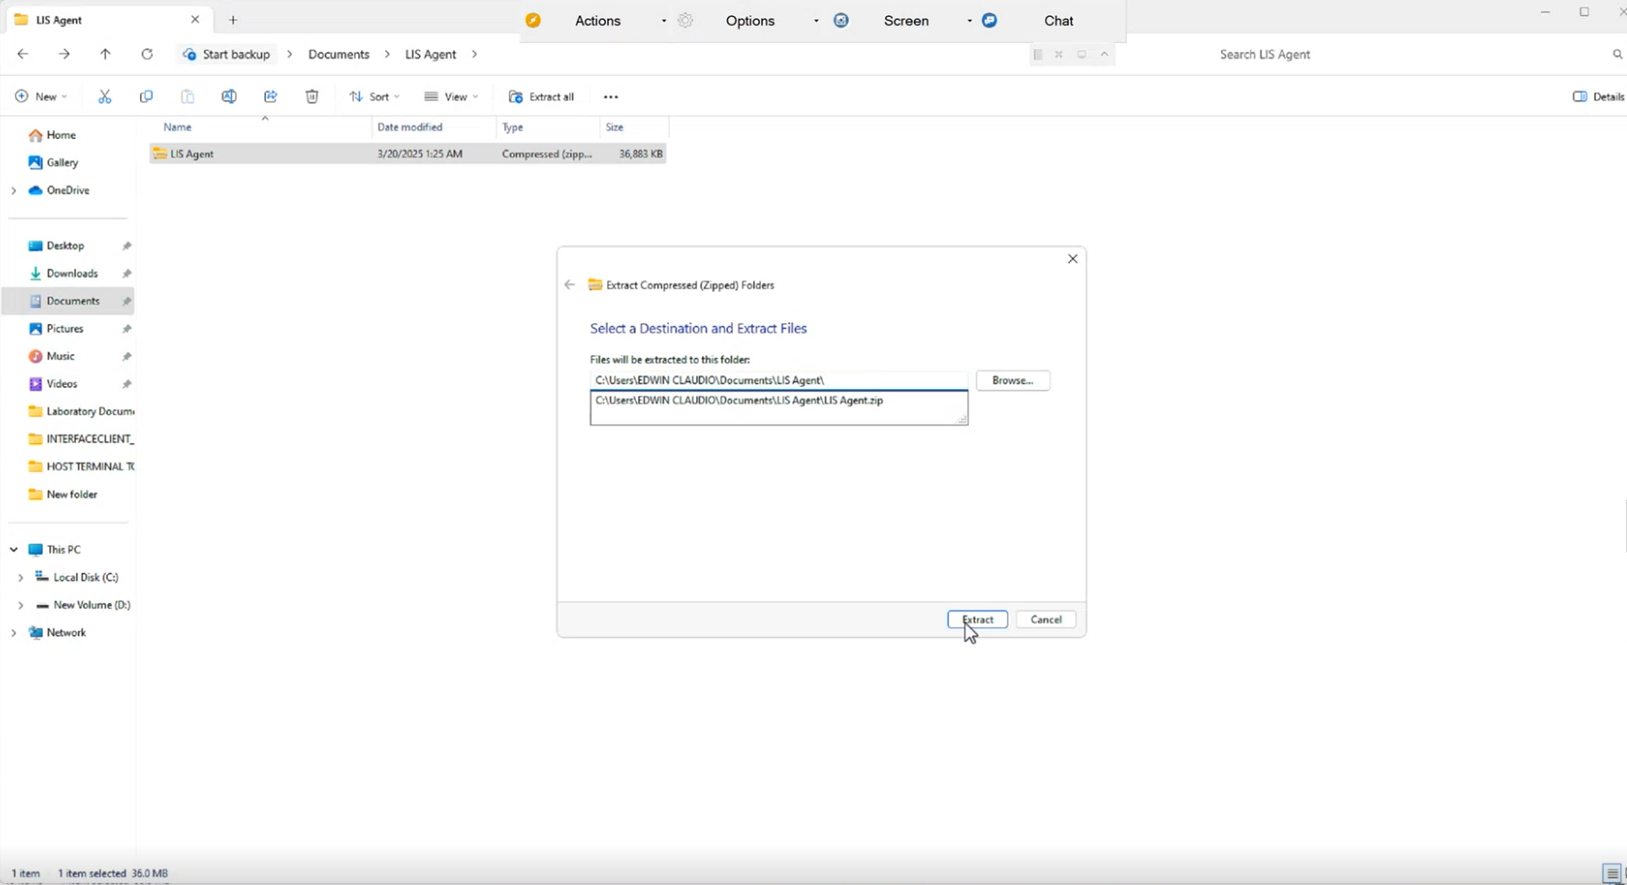Click Cancel in the extract dialog
Viewport: 1627px width, 885px height.
tap(1046, 620)
